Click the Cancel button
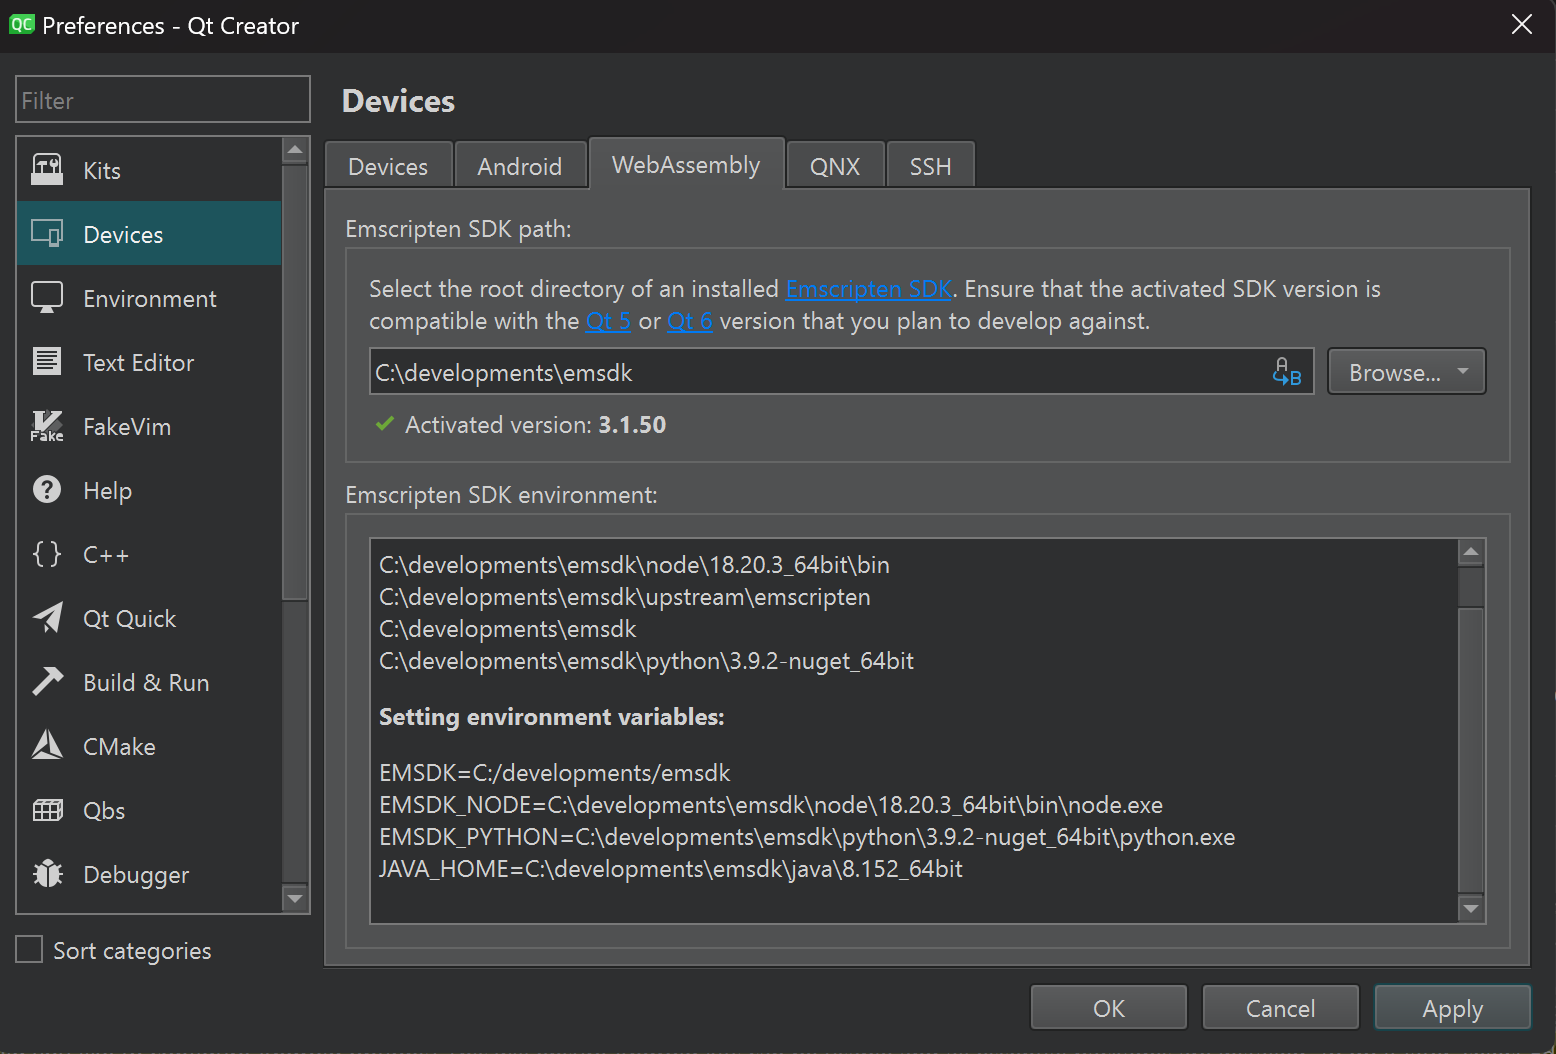 (x=1280, y=1008)
